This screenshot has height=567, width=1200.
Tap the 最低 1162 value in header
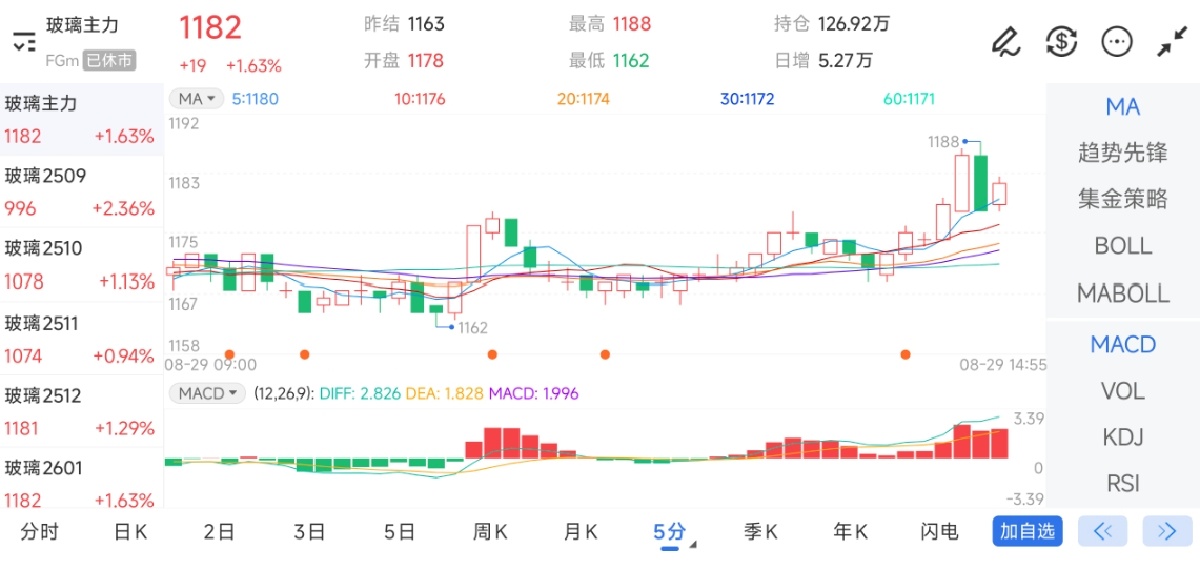click(609, 60)
